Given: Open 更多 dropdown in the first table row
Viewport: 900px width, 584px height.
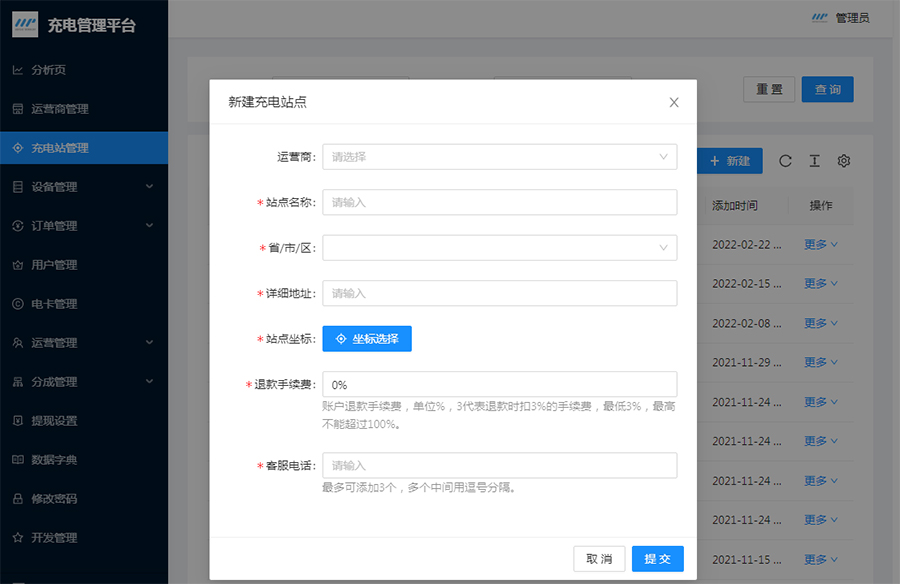Looking at the screenshot, I should point(820,244).
